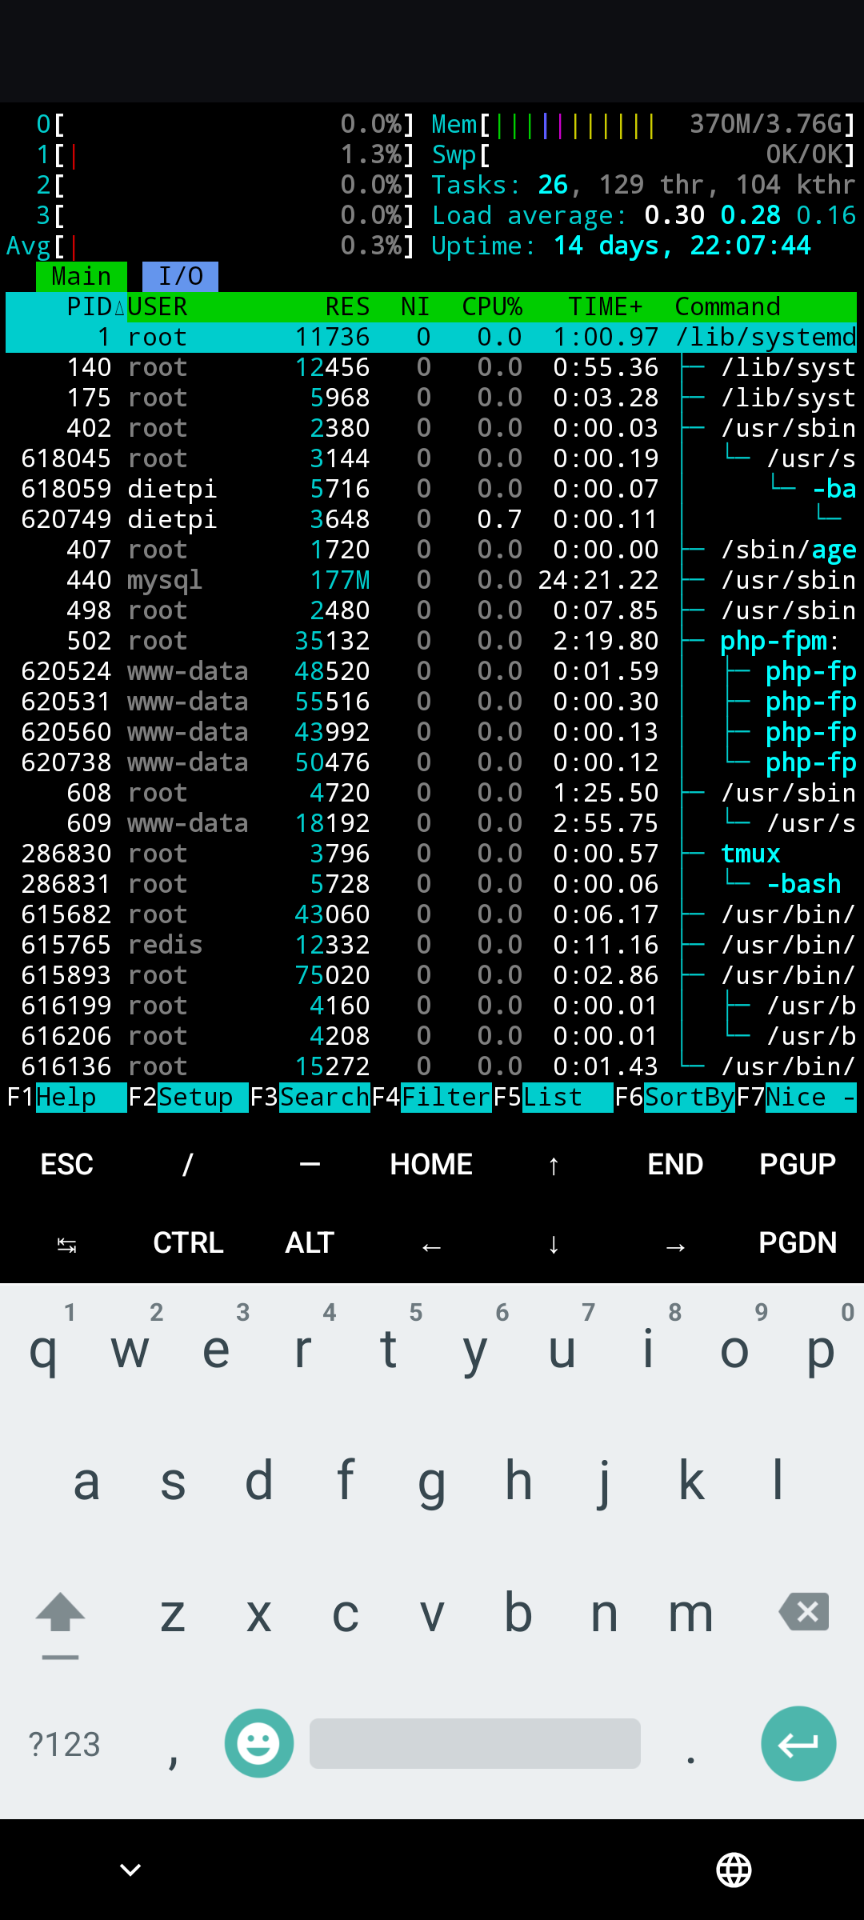
Task: Tap the up arrow extra key
Action: click(553, 1165)
